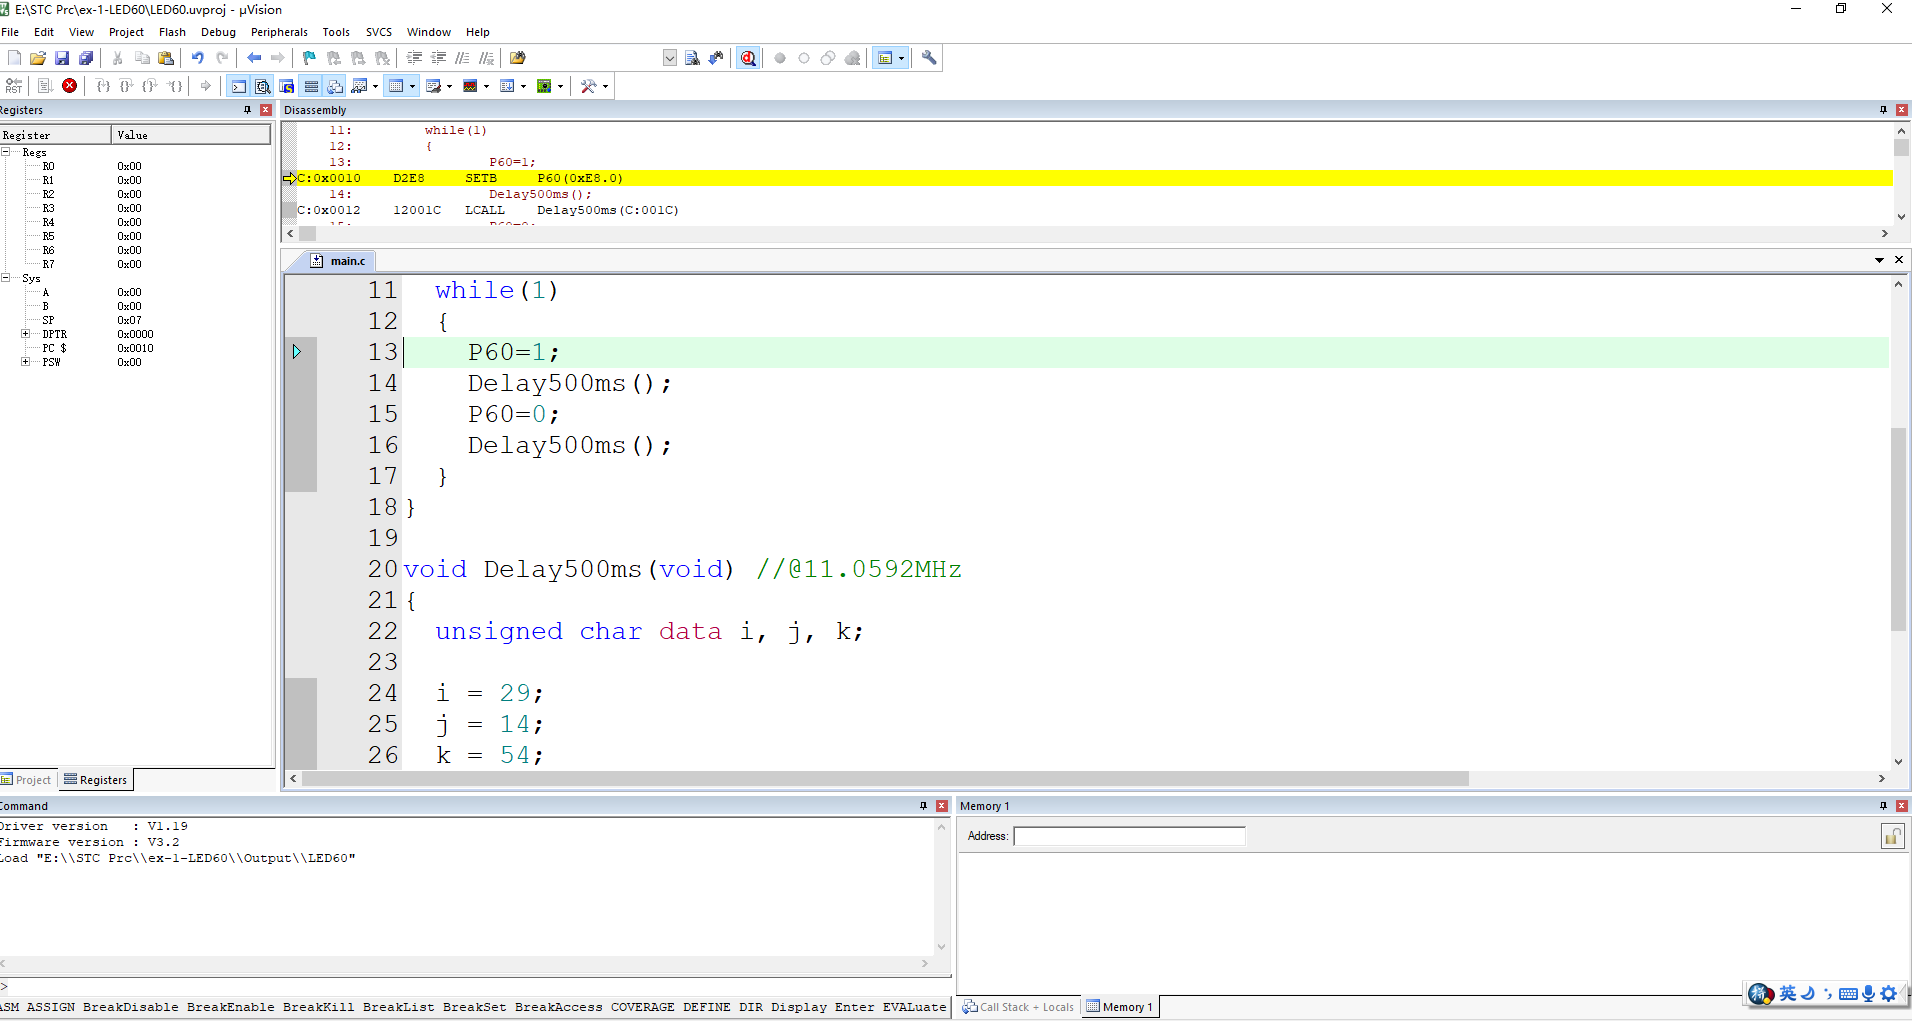This screenshot has height=1021, width=1912.
Task: Start or stop the debug session
Action: (748, 58)
